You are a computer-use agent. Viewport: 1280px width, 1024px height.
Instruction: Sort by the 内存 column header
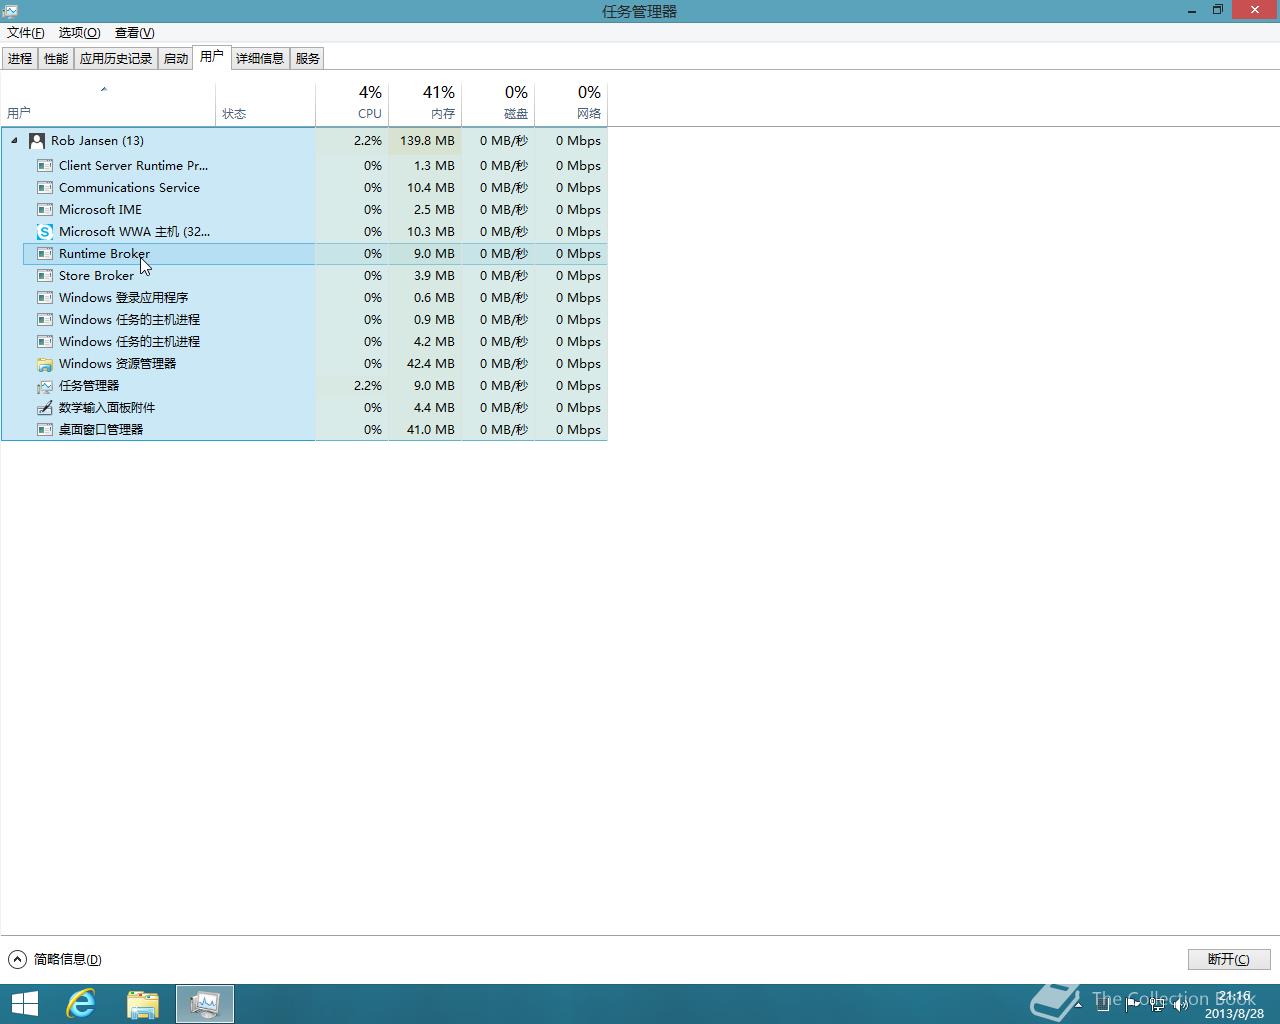pos(425,104)
